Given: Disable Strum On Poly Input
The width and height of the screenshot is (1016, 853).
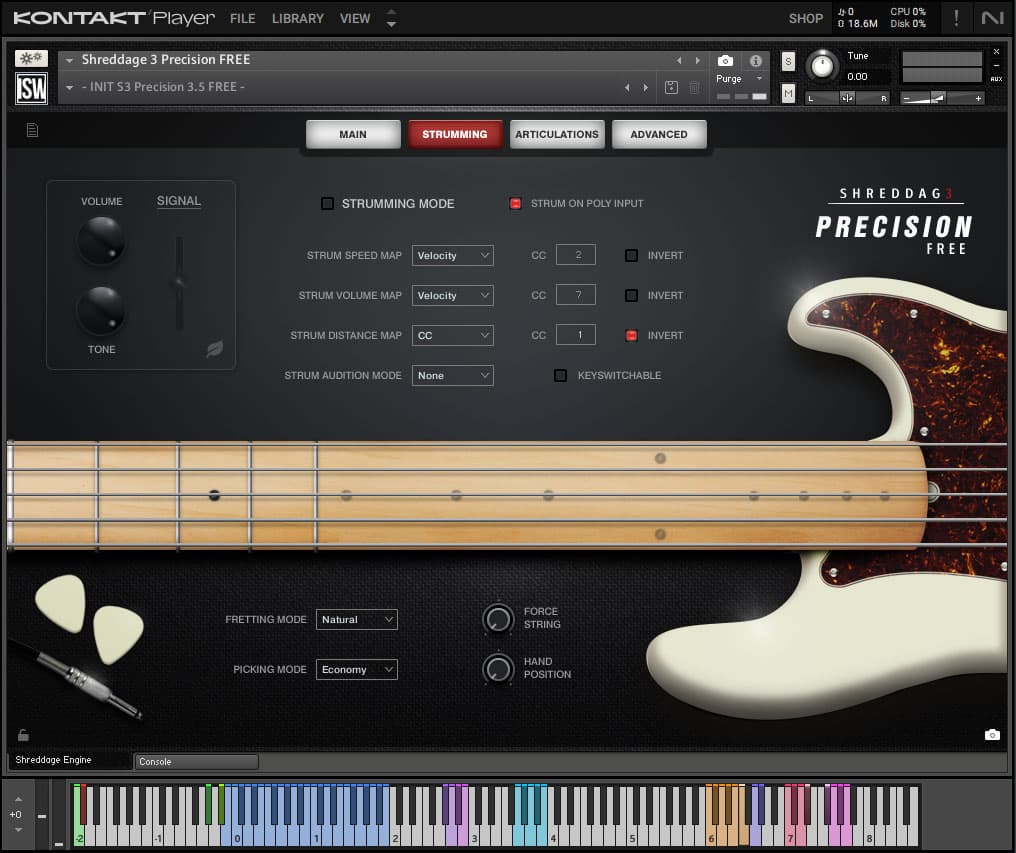Looking at the screenshot, I should coord(515,204).
